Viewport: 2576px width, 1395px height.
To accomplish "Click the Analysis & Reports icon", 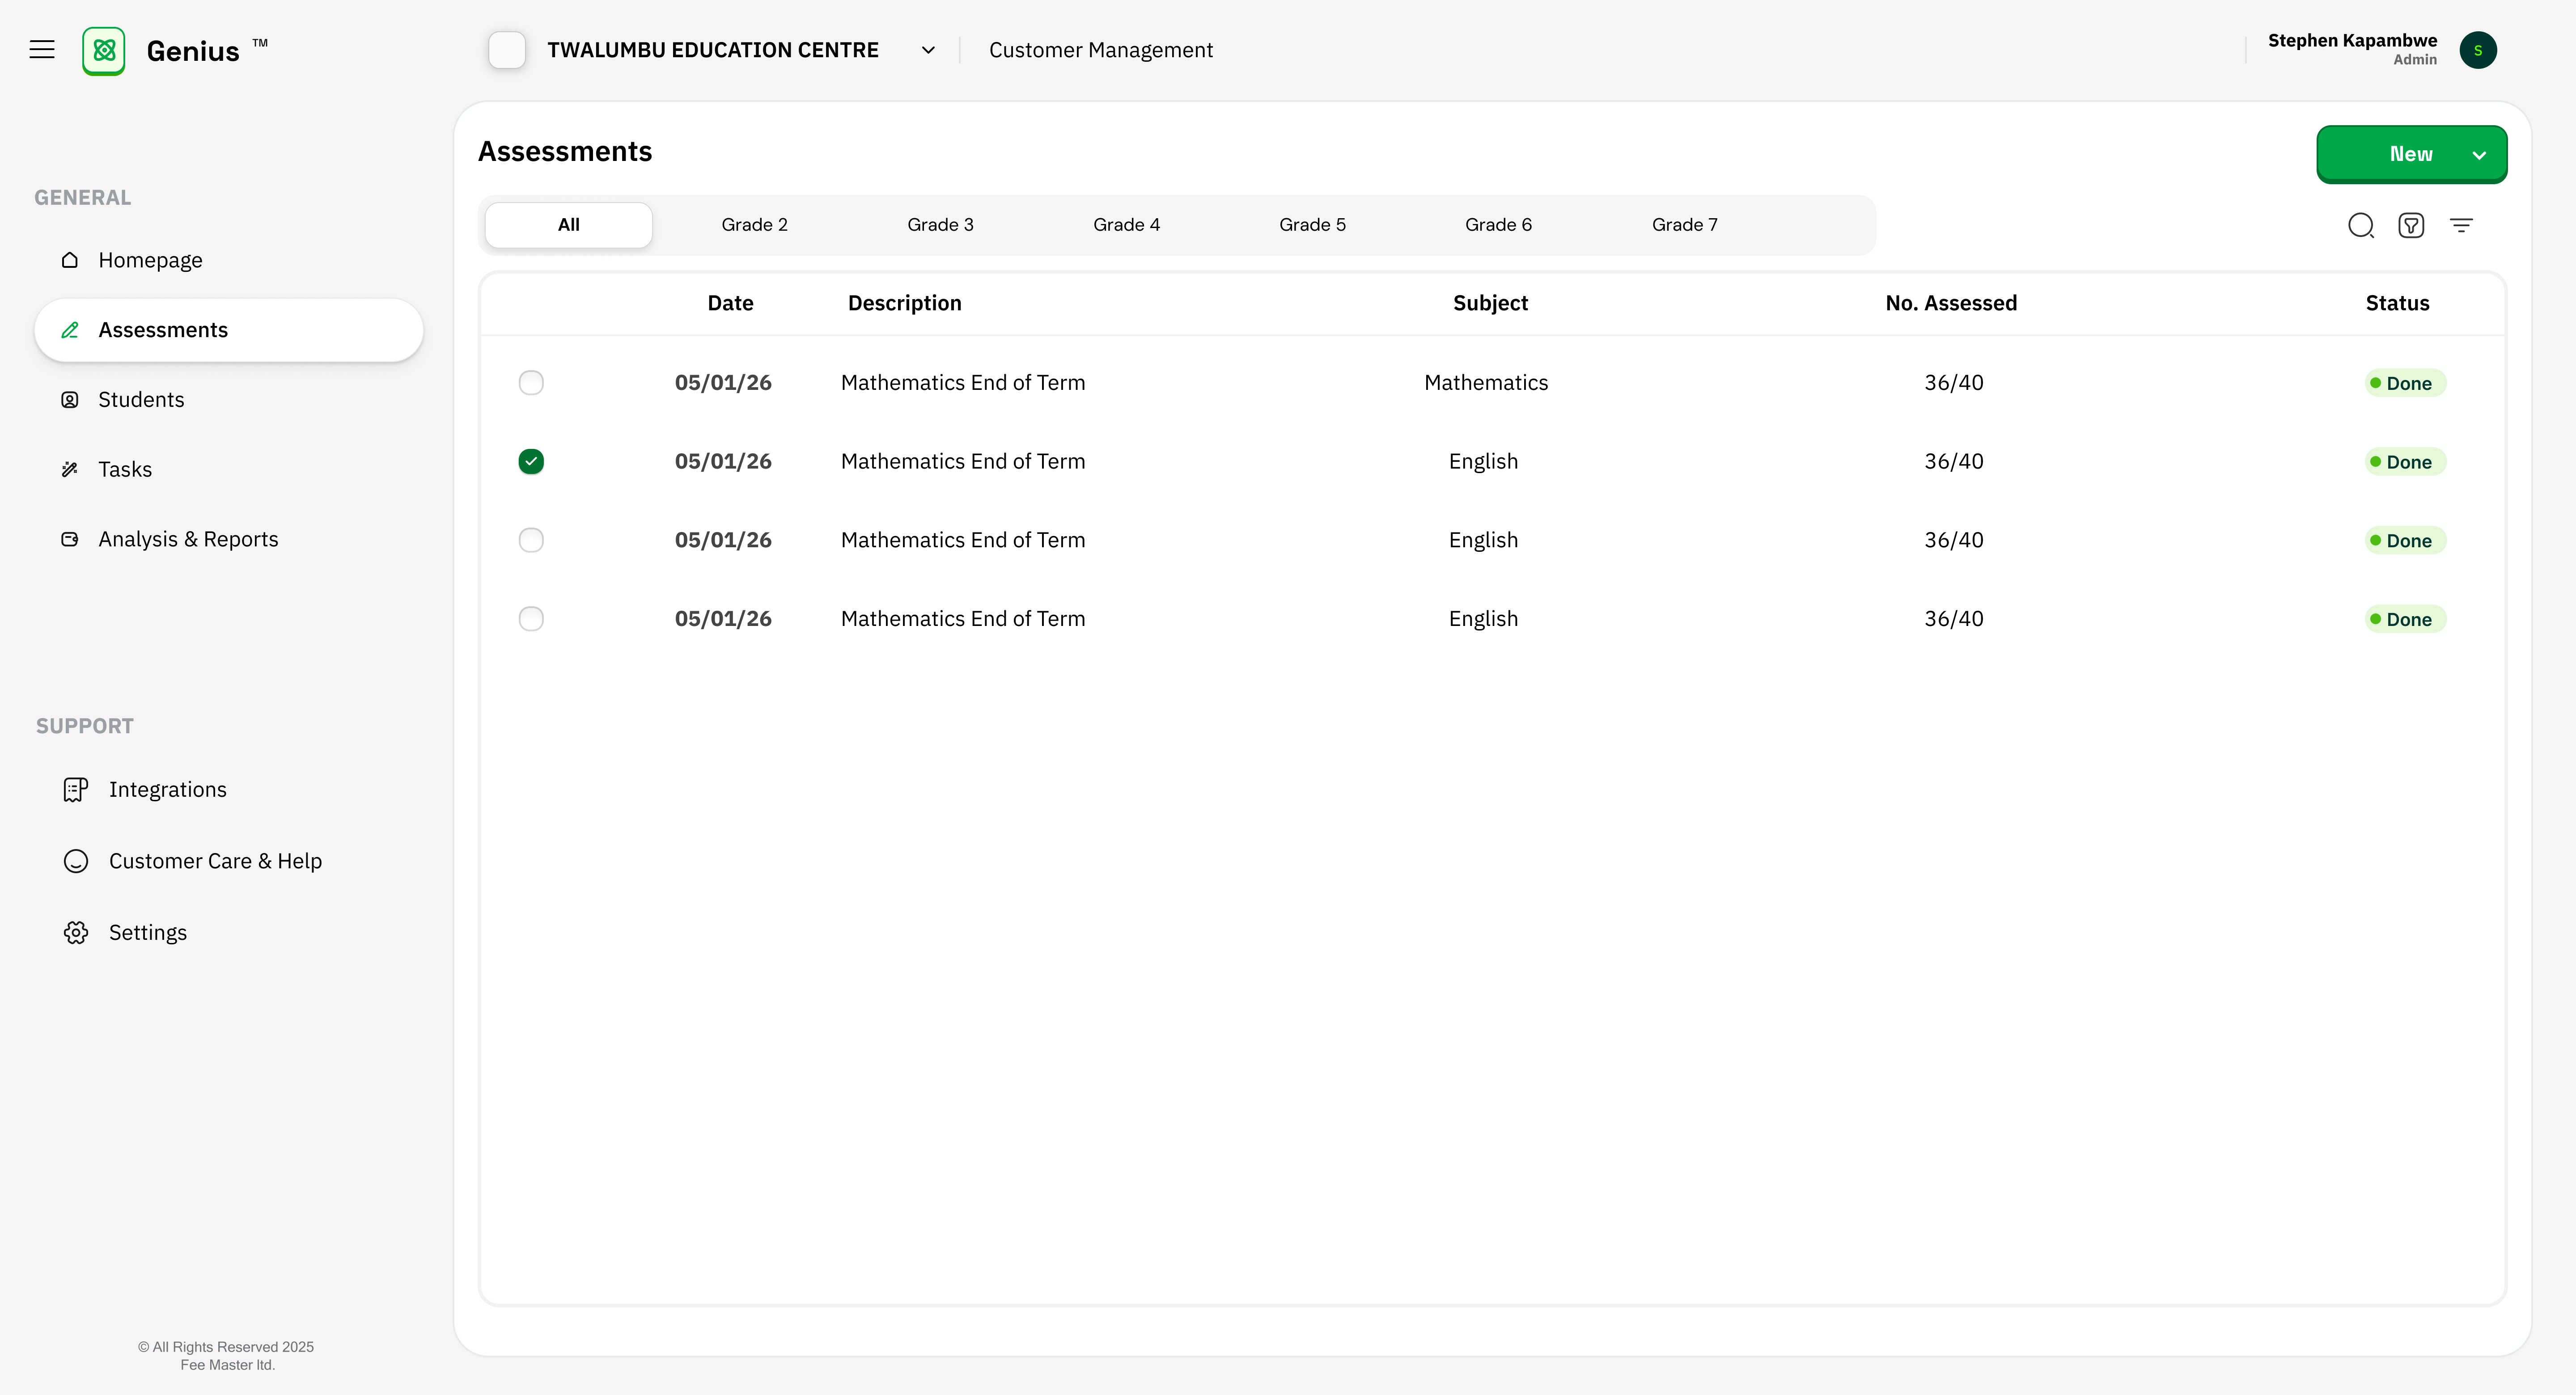I will point(70,539).
